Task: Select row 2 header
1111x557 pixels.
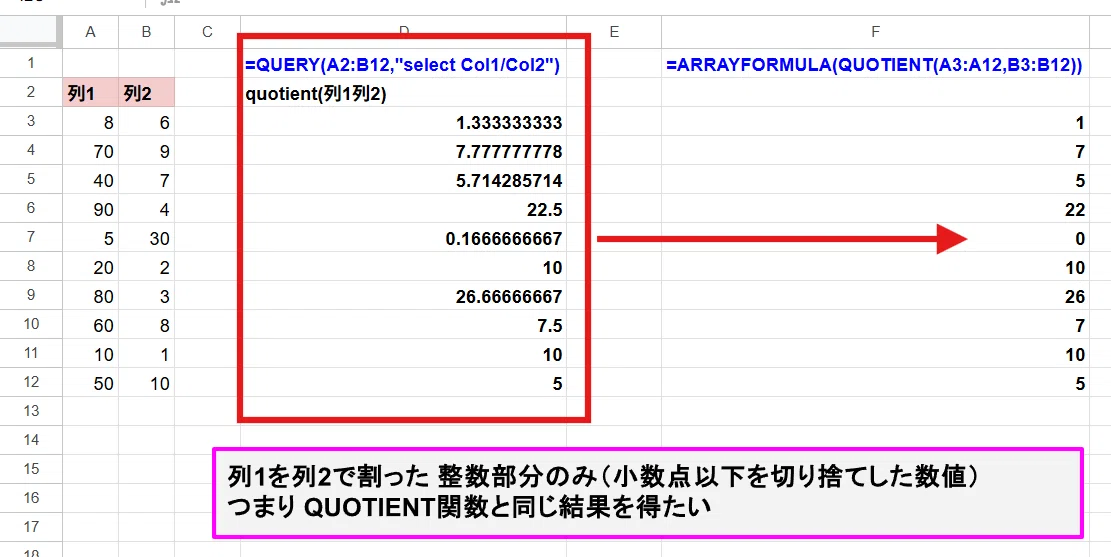Action: pyautogui.click(x=31, y=92)
